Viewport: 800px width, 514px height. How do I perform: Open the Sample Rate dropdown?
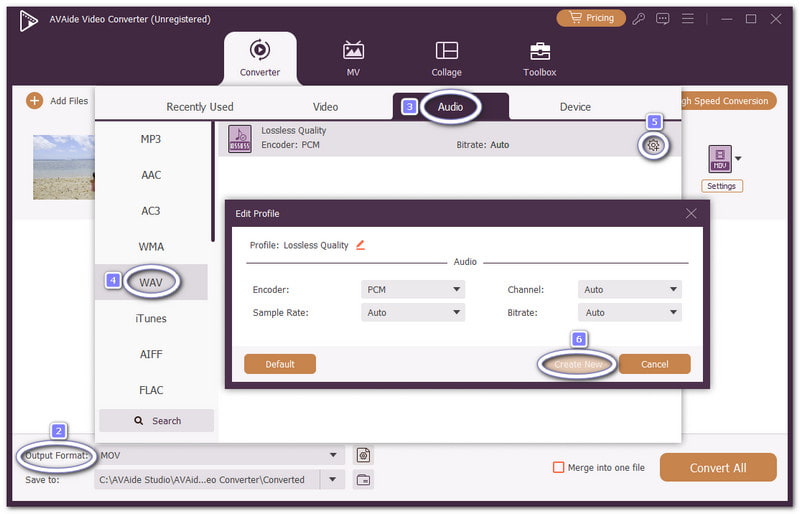tap(413, 312)
